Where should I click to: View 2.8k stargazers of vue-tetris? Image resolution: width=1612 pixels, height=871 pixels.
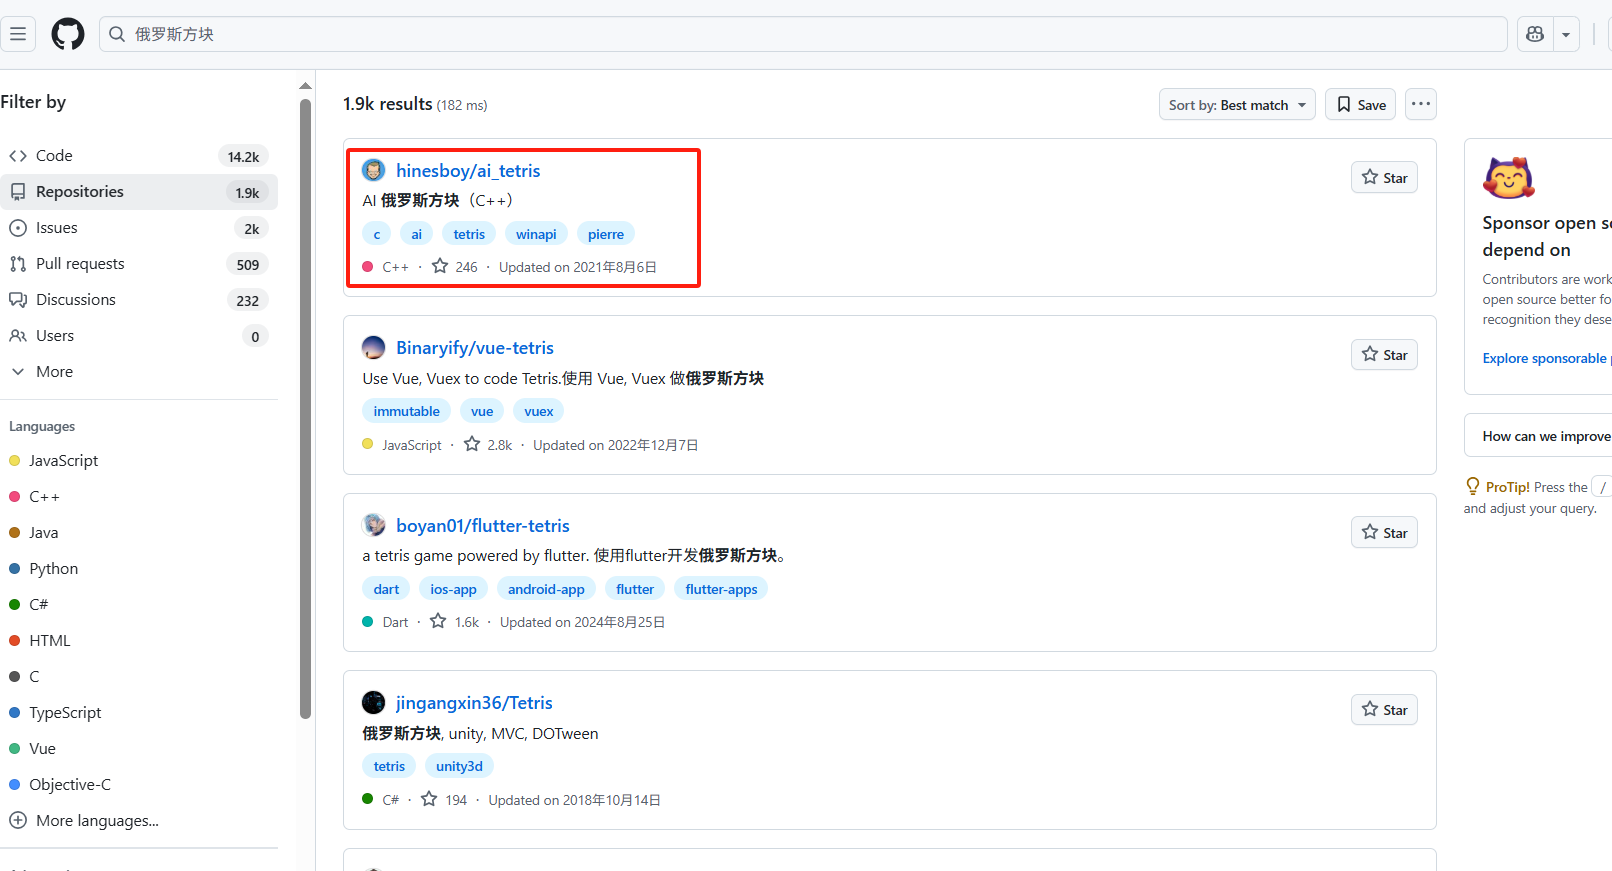click(x=488, y=445)
